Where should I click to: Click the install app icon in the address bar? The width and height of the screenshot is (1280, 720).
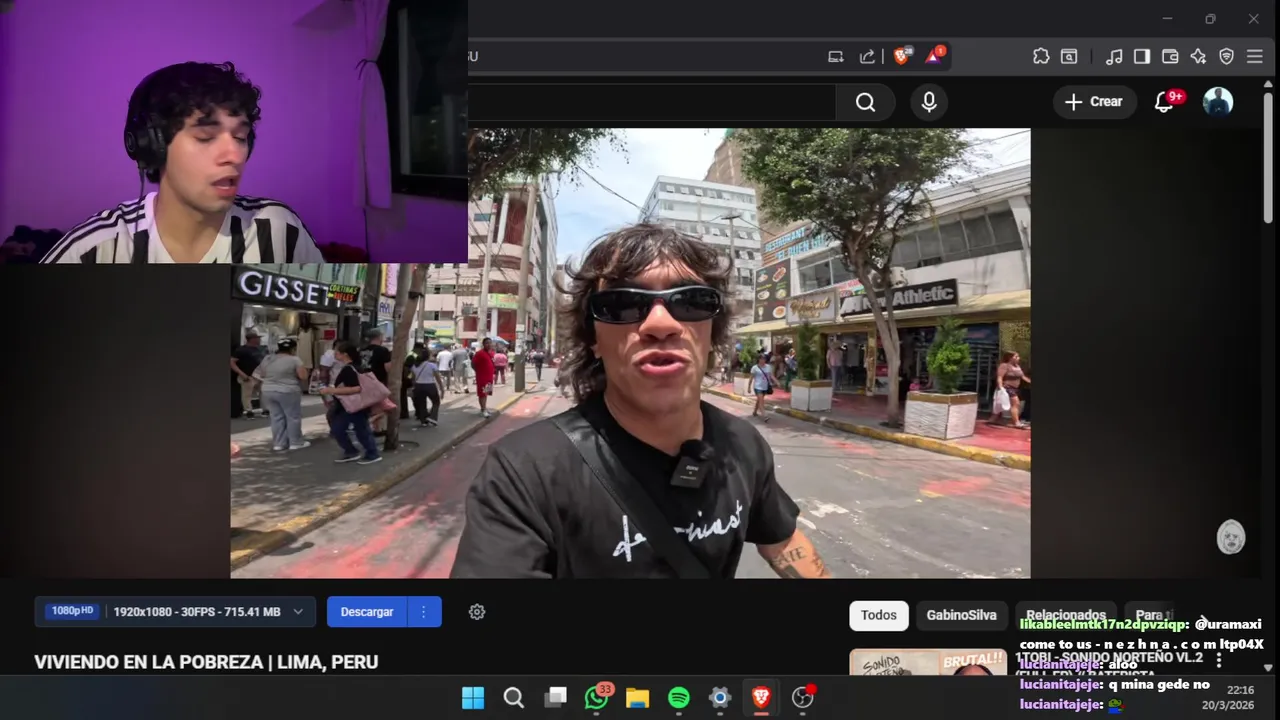pyautogui.click(x=836, y=57)
